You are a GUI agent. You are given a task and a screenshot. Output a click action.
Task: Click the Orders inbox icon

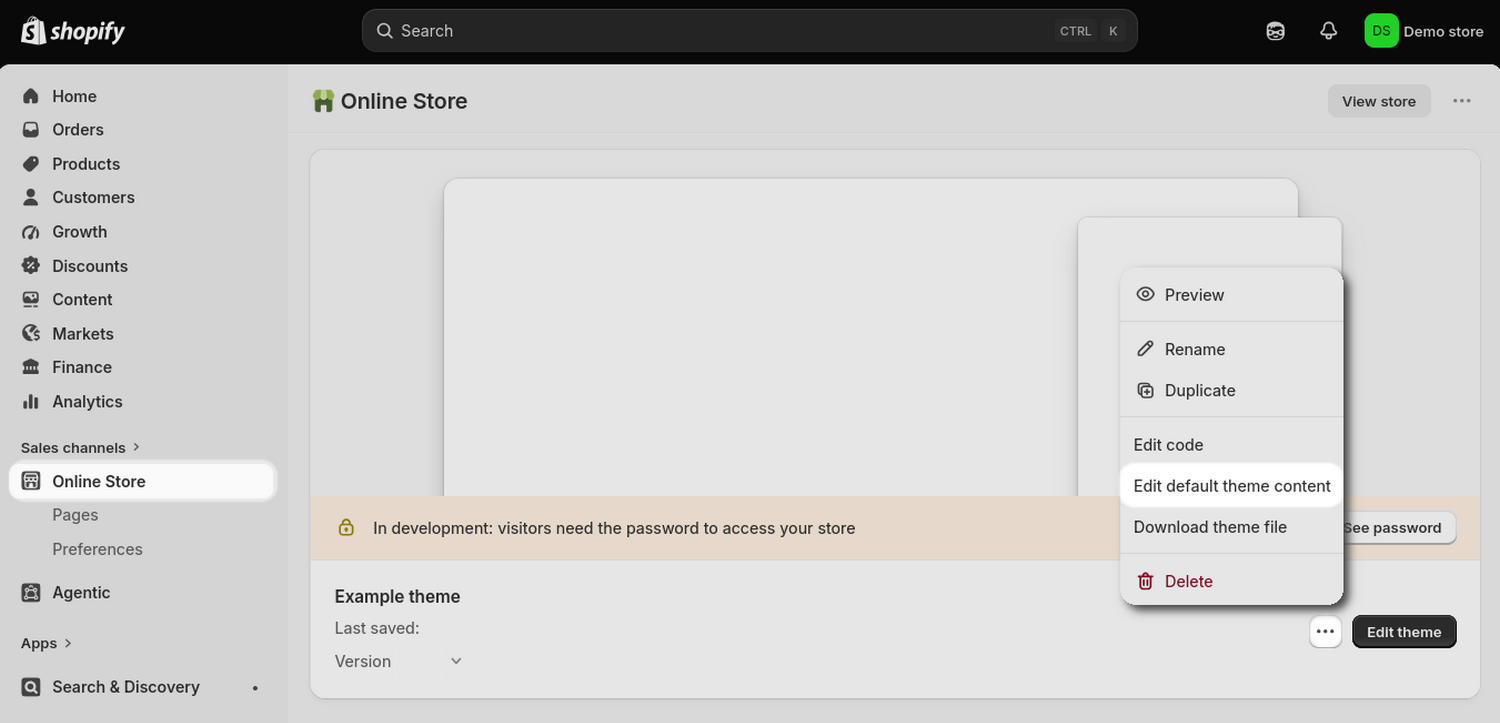[x=31, y=130]
